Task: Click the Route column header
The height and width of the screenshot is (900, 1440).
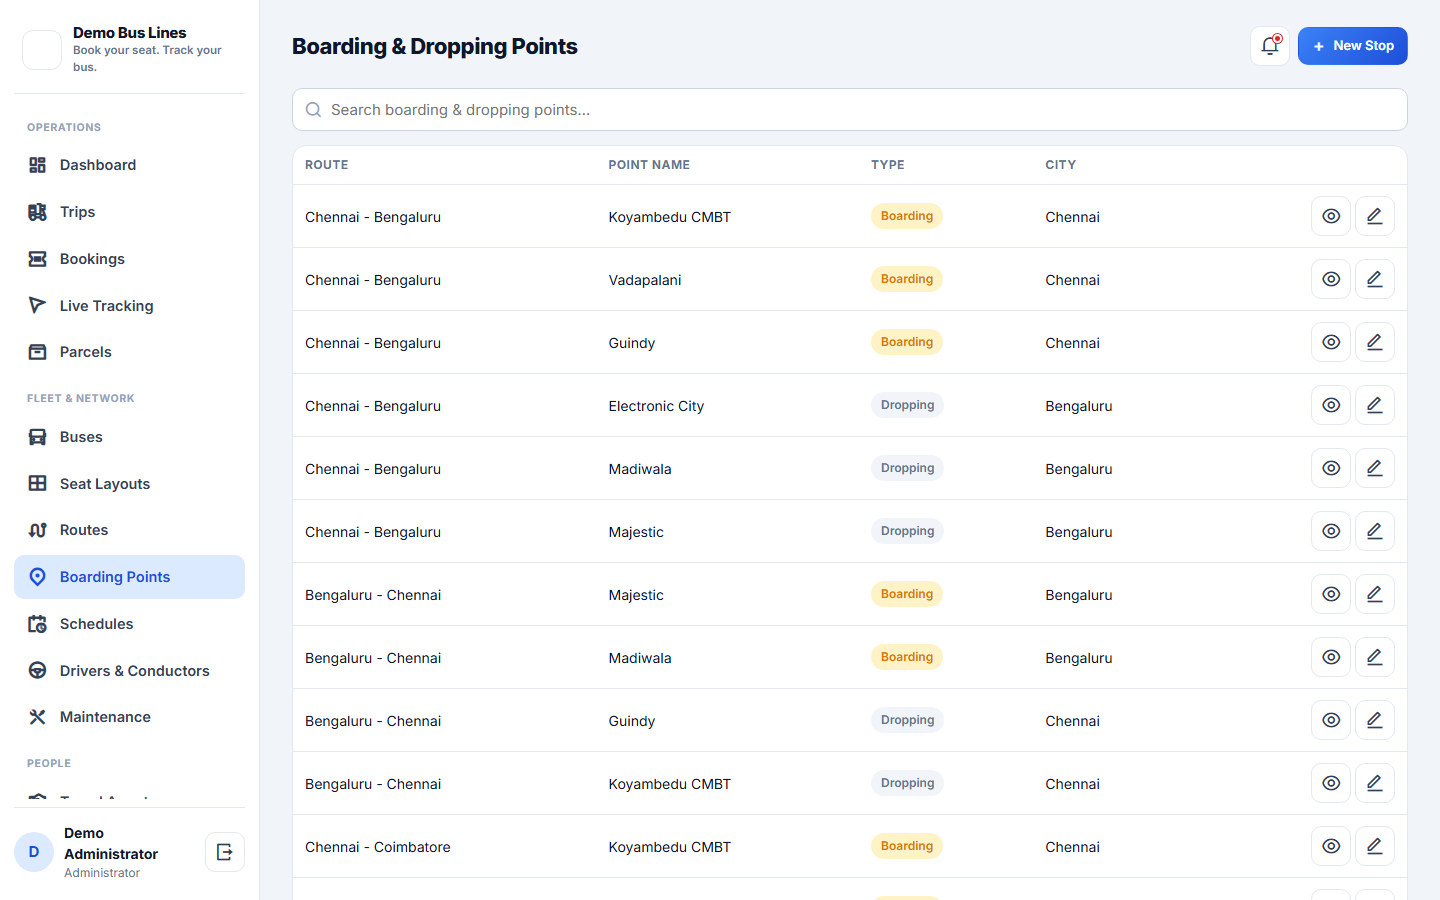Action: [327, 165]
